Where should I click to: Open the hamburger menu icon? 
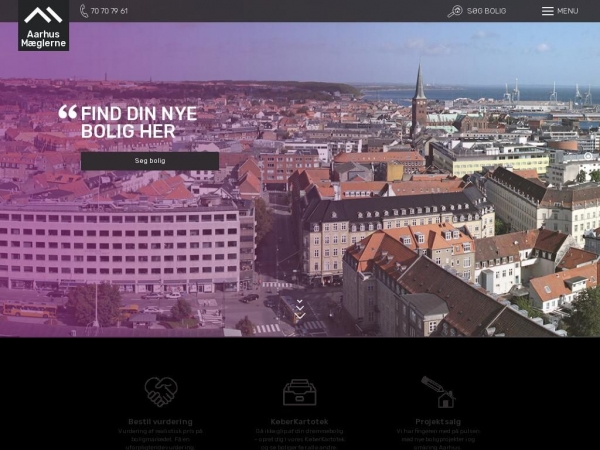548,11
